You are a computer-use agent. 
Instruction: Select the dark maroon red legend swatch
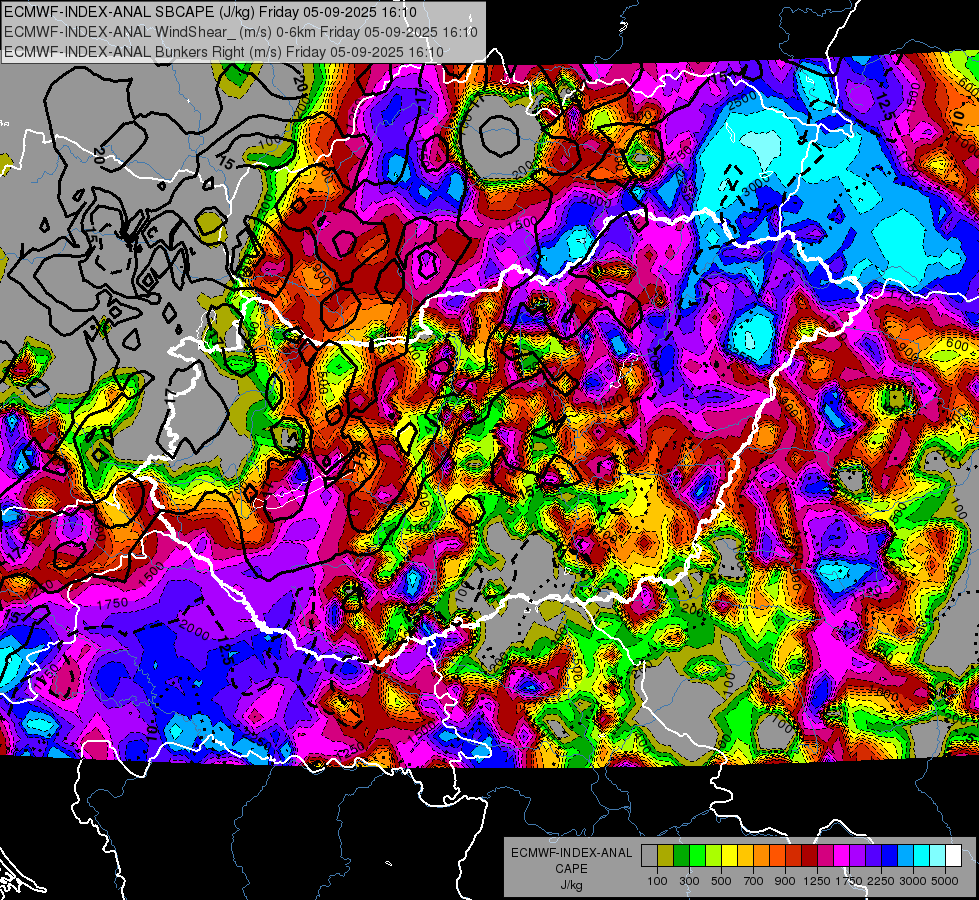tap(809, 856)
